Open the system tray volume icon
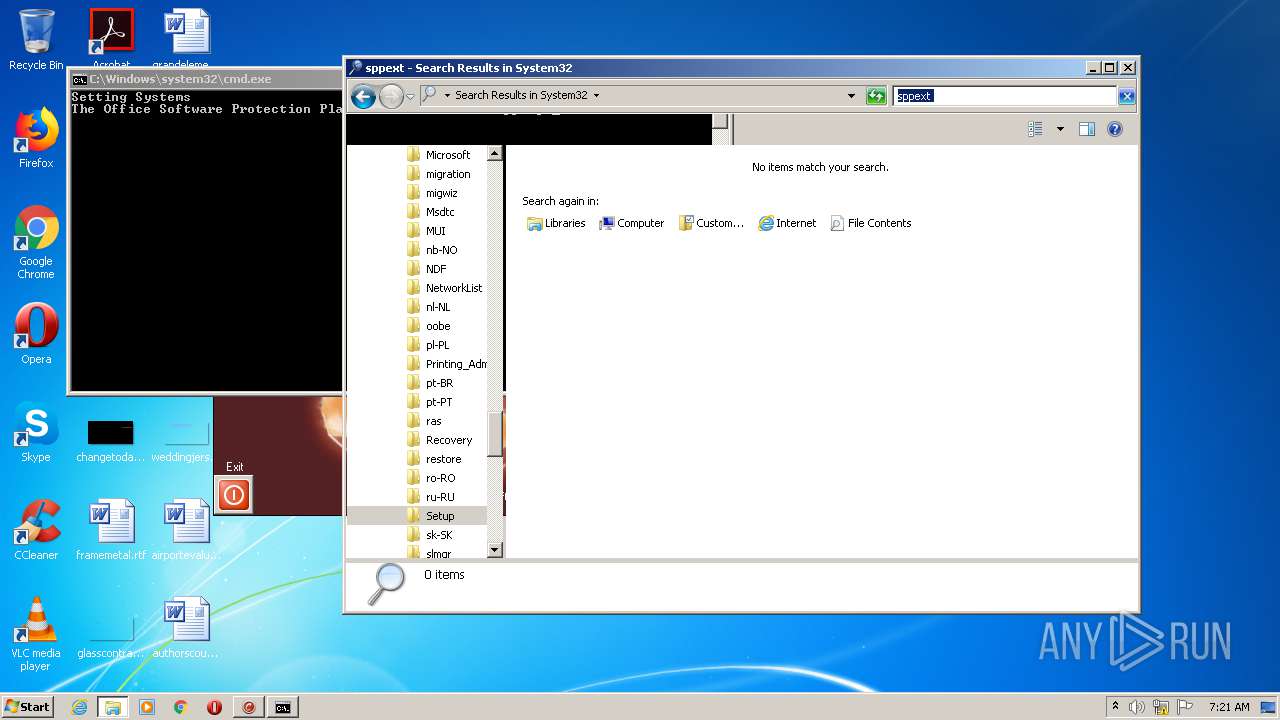This screenshot has height=720, width=1280. click(x=1136, y=707)
